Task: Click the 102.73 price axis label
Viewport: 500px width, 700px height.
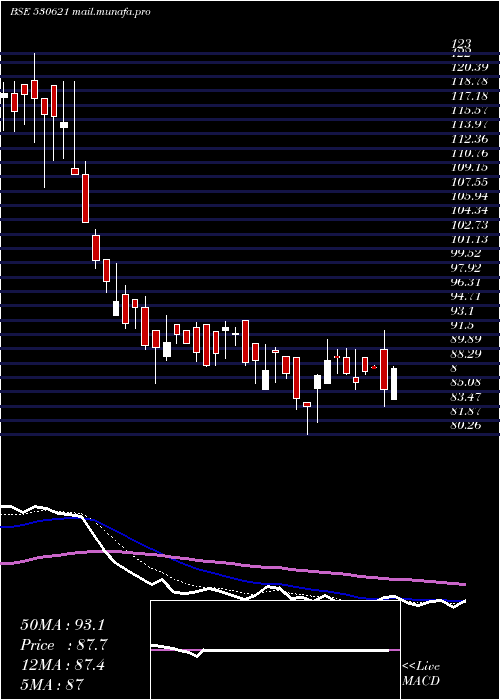Action: click(x=470, y=225)
